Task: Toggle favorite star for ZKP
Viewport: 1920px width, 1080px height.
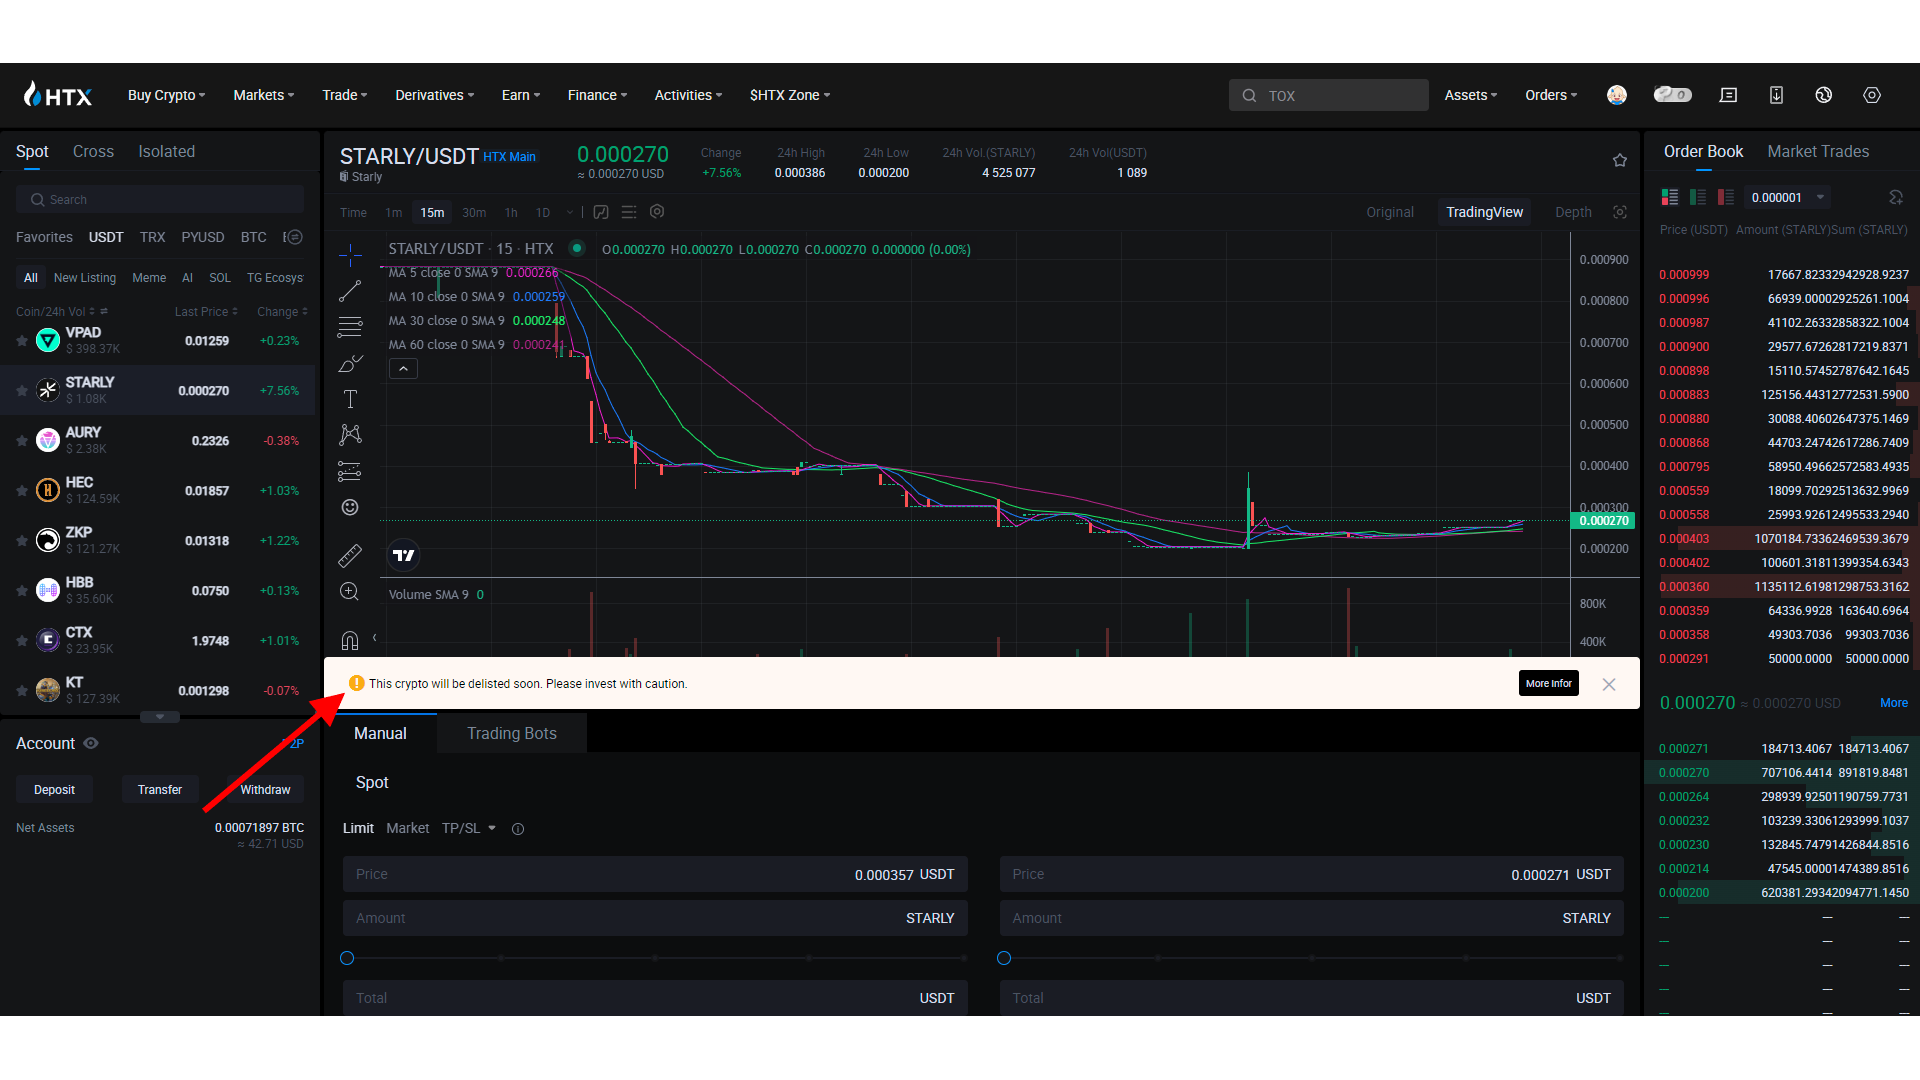Action: (x=22, y=541)
